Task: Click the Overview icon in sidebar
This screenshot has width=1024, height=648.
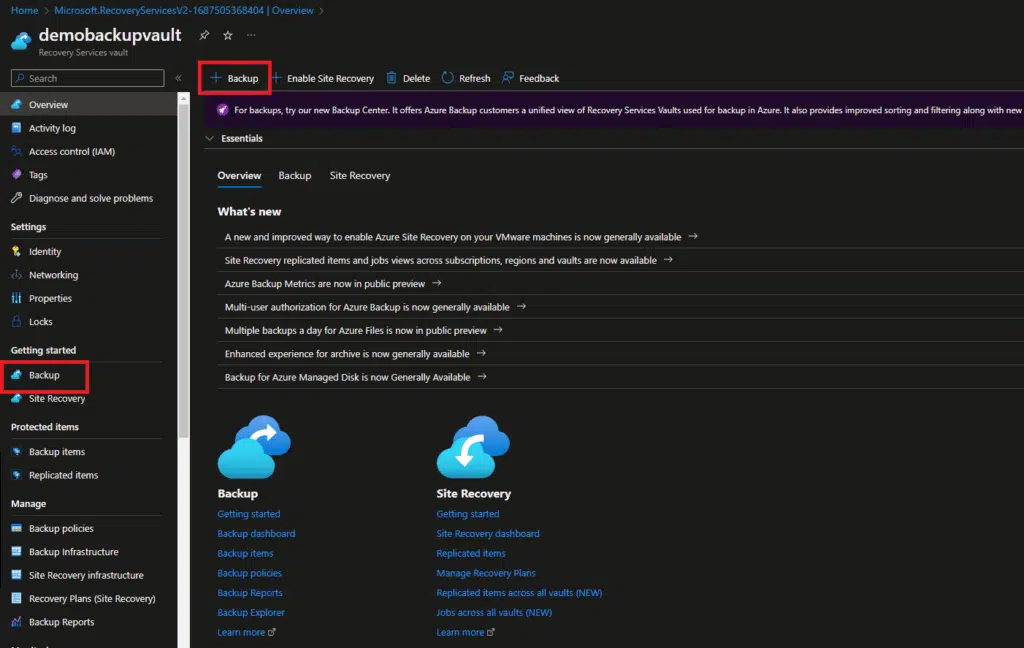Action: tap(16, 105)
